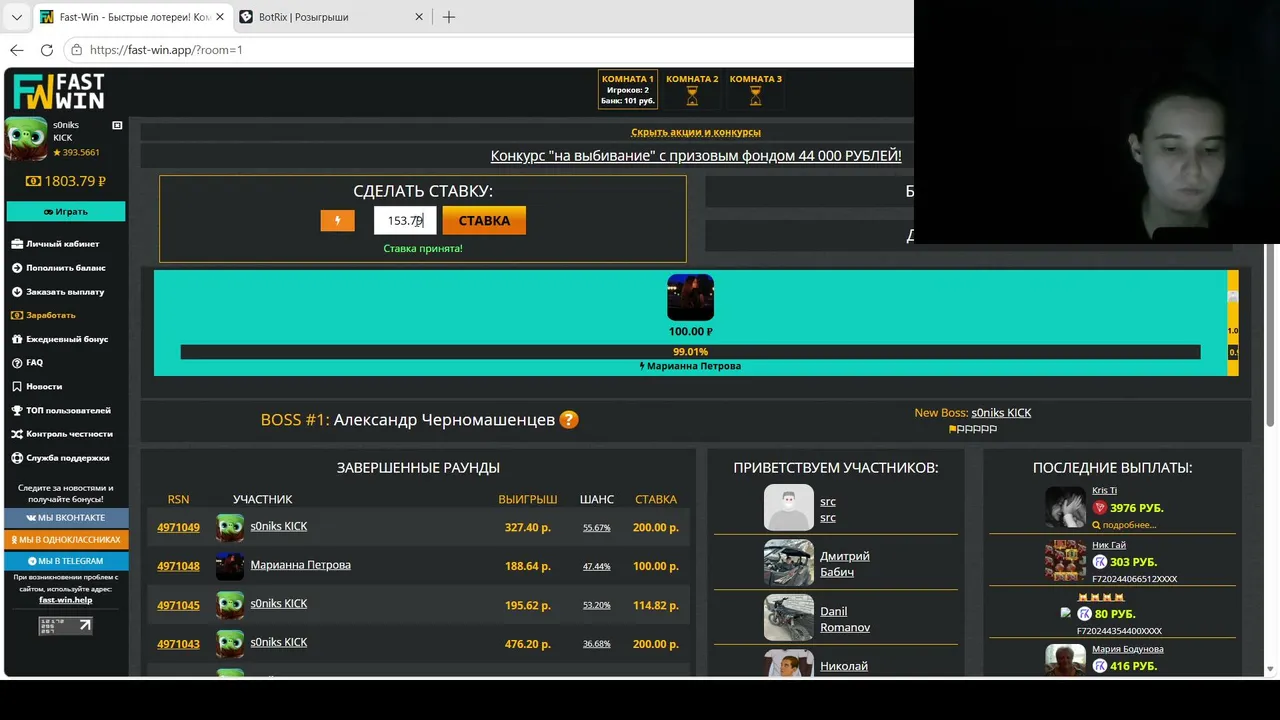The image size is (1280, 720).
Task: Click the shuffle icon beside Контроль честности
Action: tap(17, 434)
